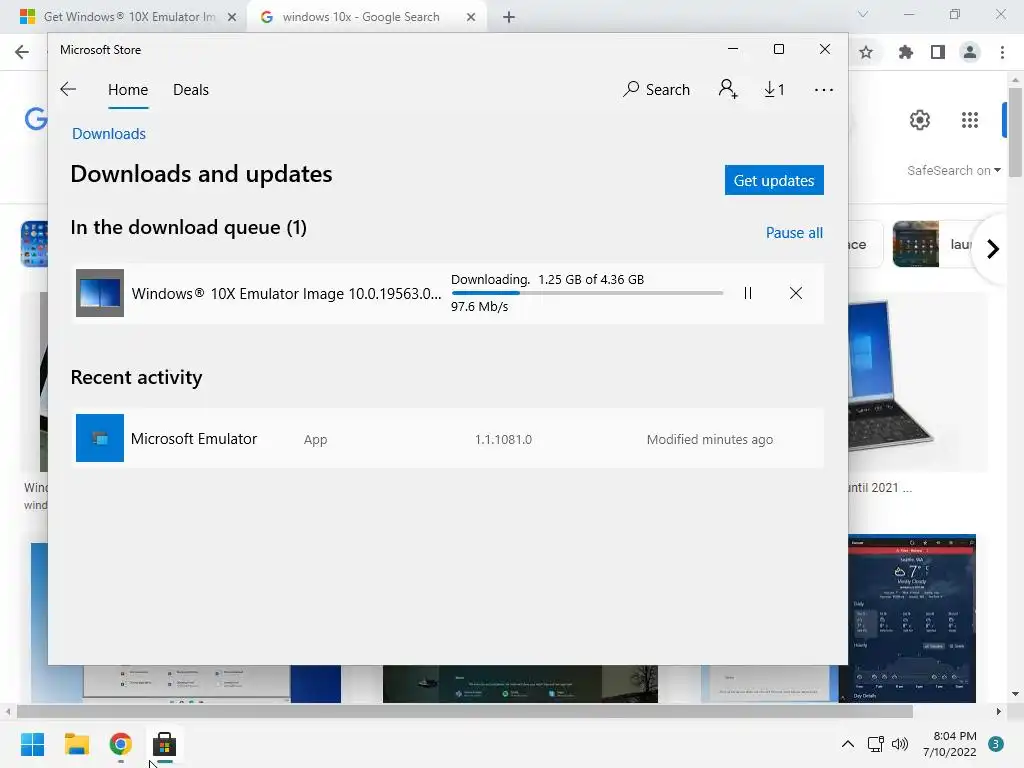Click Chrome's back arrow
This screenshot has height=768, width=1024.
coord(22,52)
